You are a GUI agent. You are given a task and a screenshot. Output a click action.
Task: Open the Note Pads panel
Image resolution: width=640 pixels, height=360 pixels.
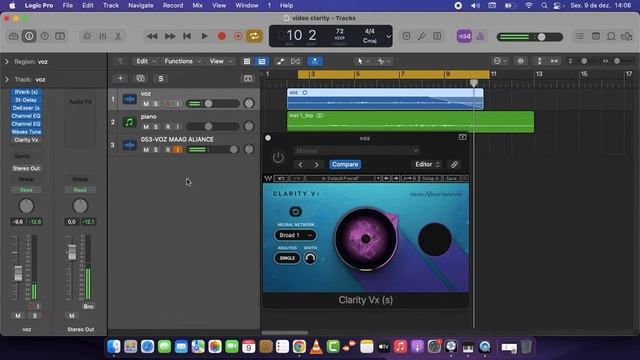tap(596, 36)
